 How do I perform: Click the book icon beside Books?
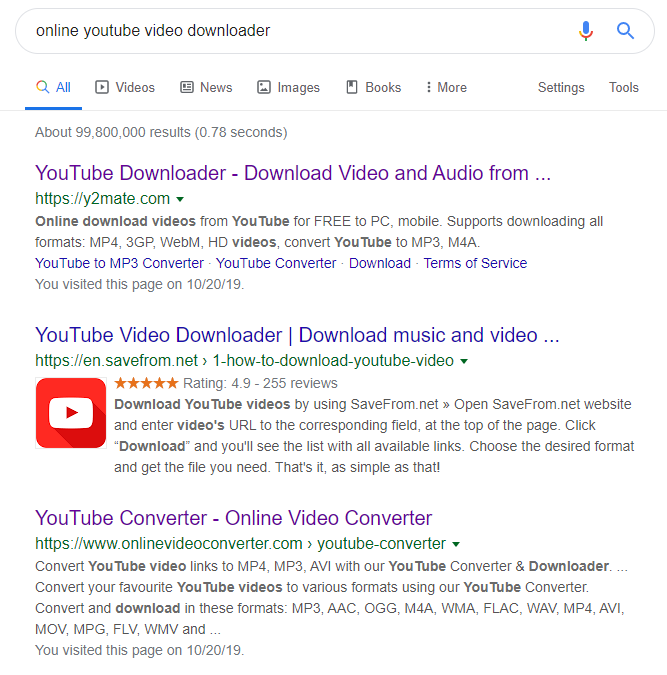352,87
